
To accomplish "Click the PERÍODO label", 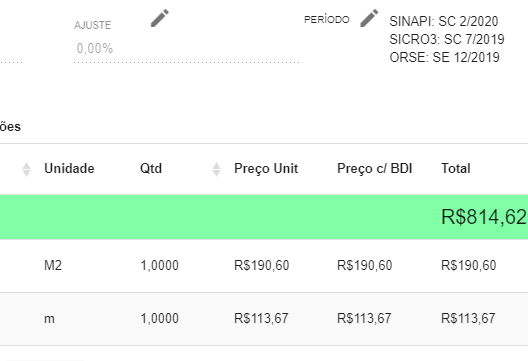I will pyautogui.click(x=327, y=20).
